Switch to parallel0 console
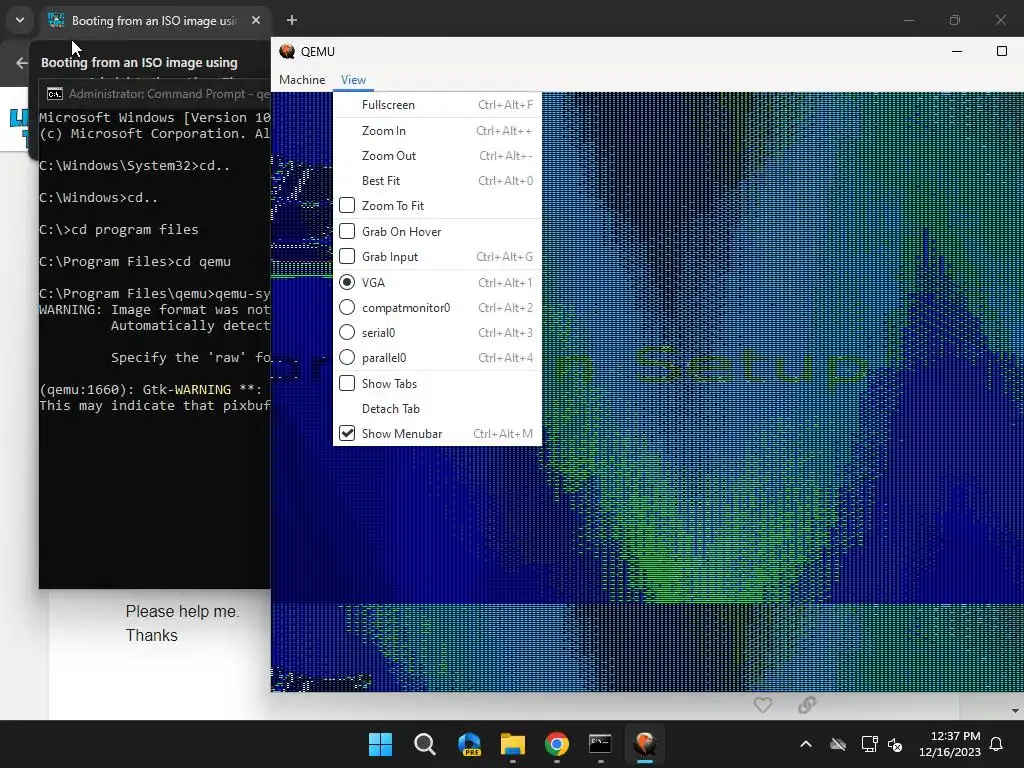Viewport: 1024px width, 768px height. pyautogui.click(x=437, y=357)
